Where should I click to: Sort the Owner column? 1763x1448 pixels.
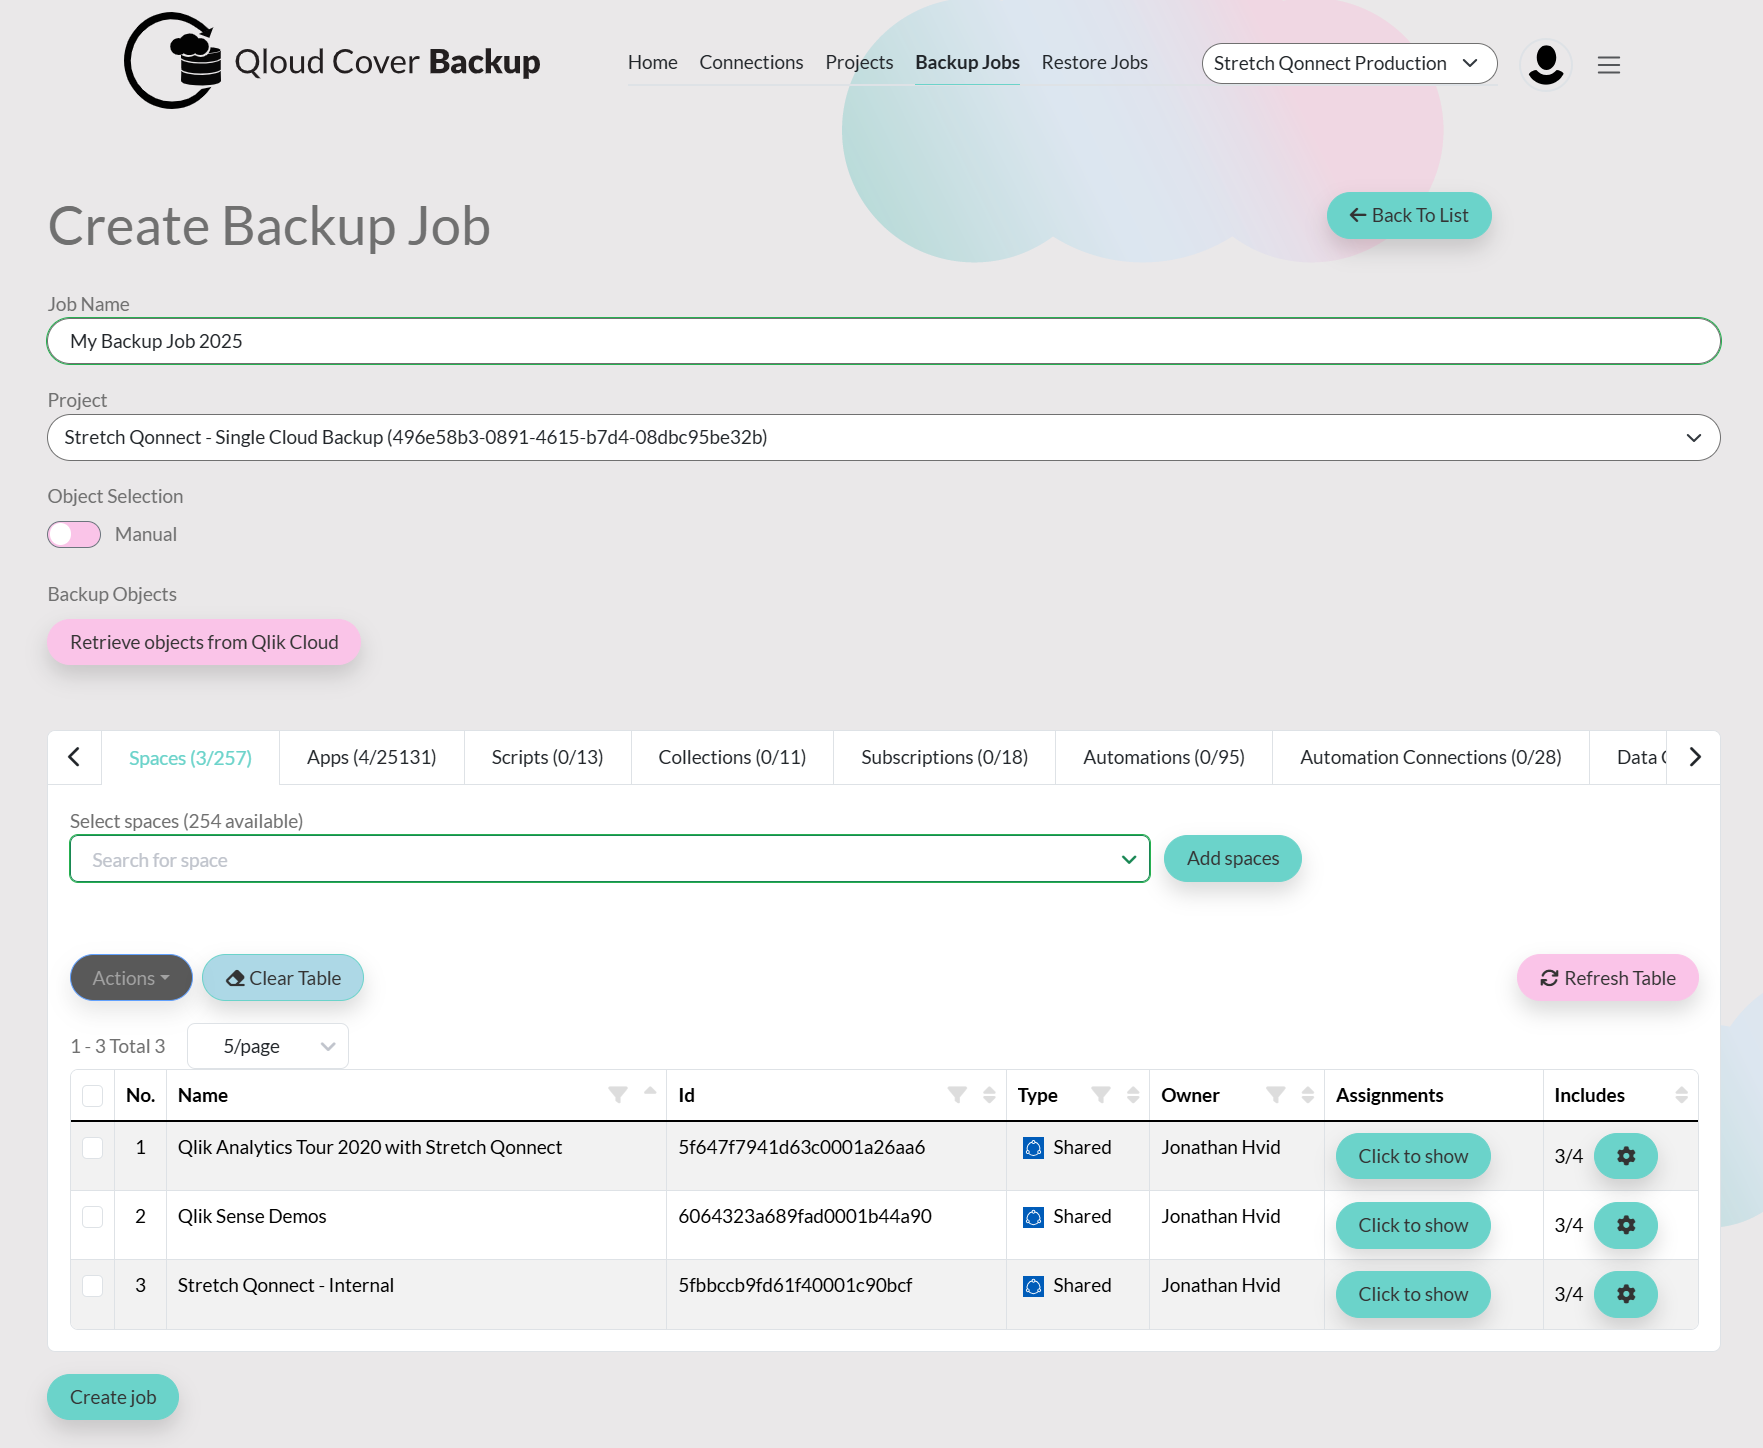point(1308,1095)
